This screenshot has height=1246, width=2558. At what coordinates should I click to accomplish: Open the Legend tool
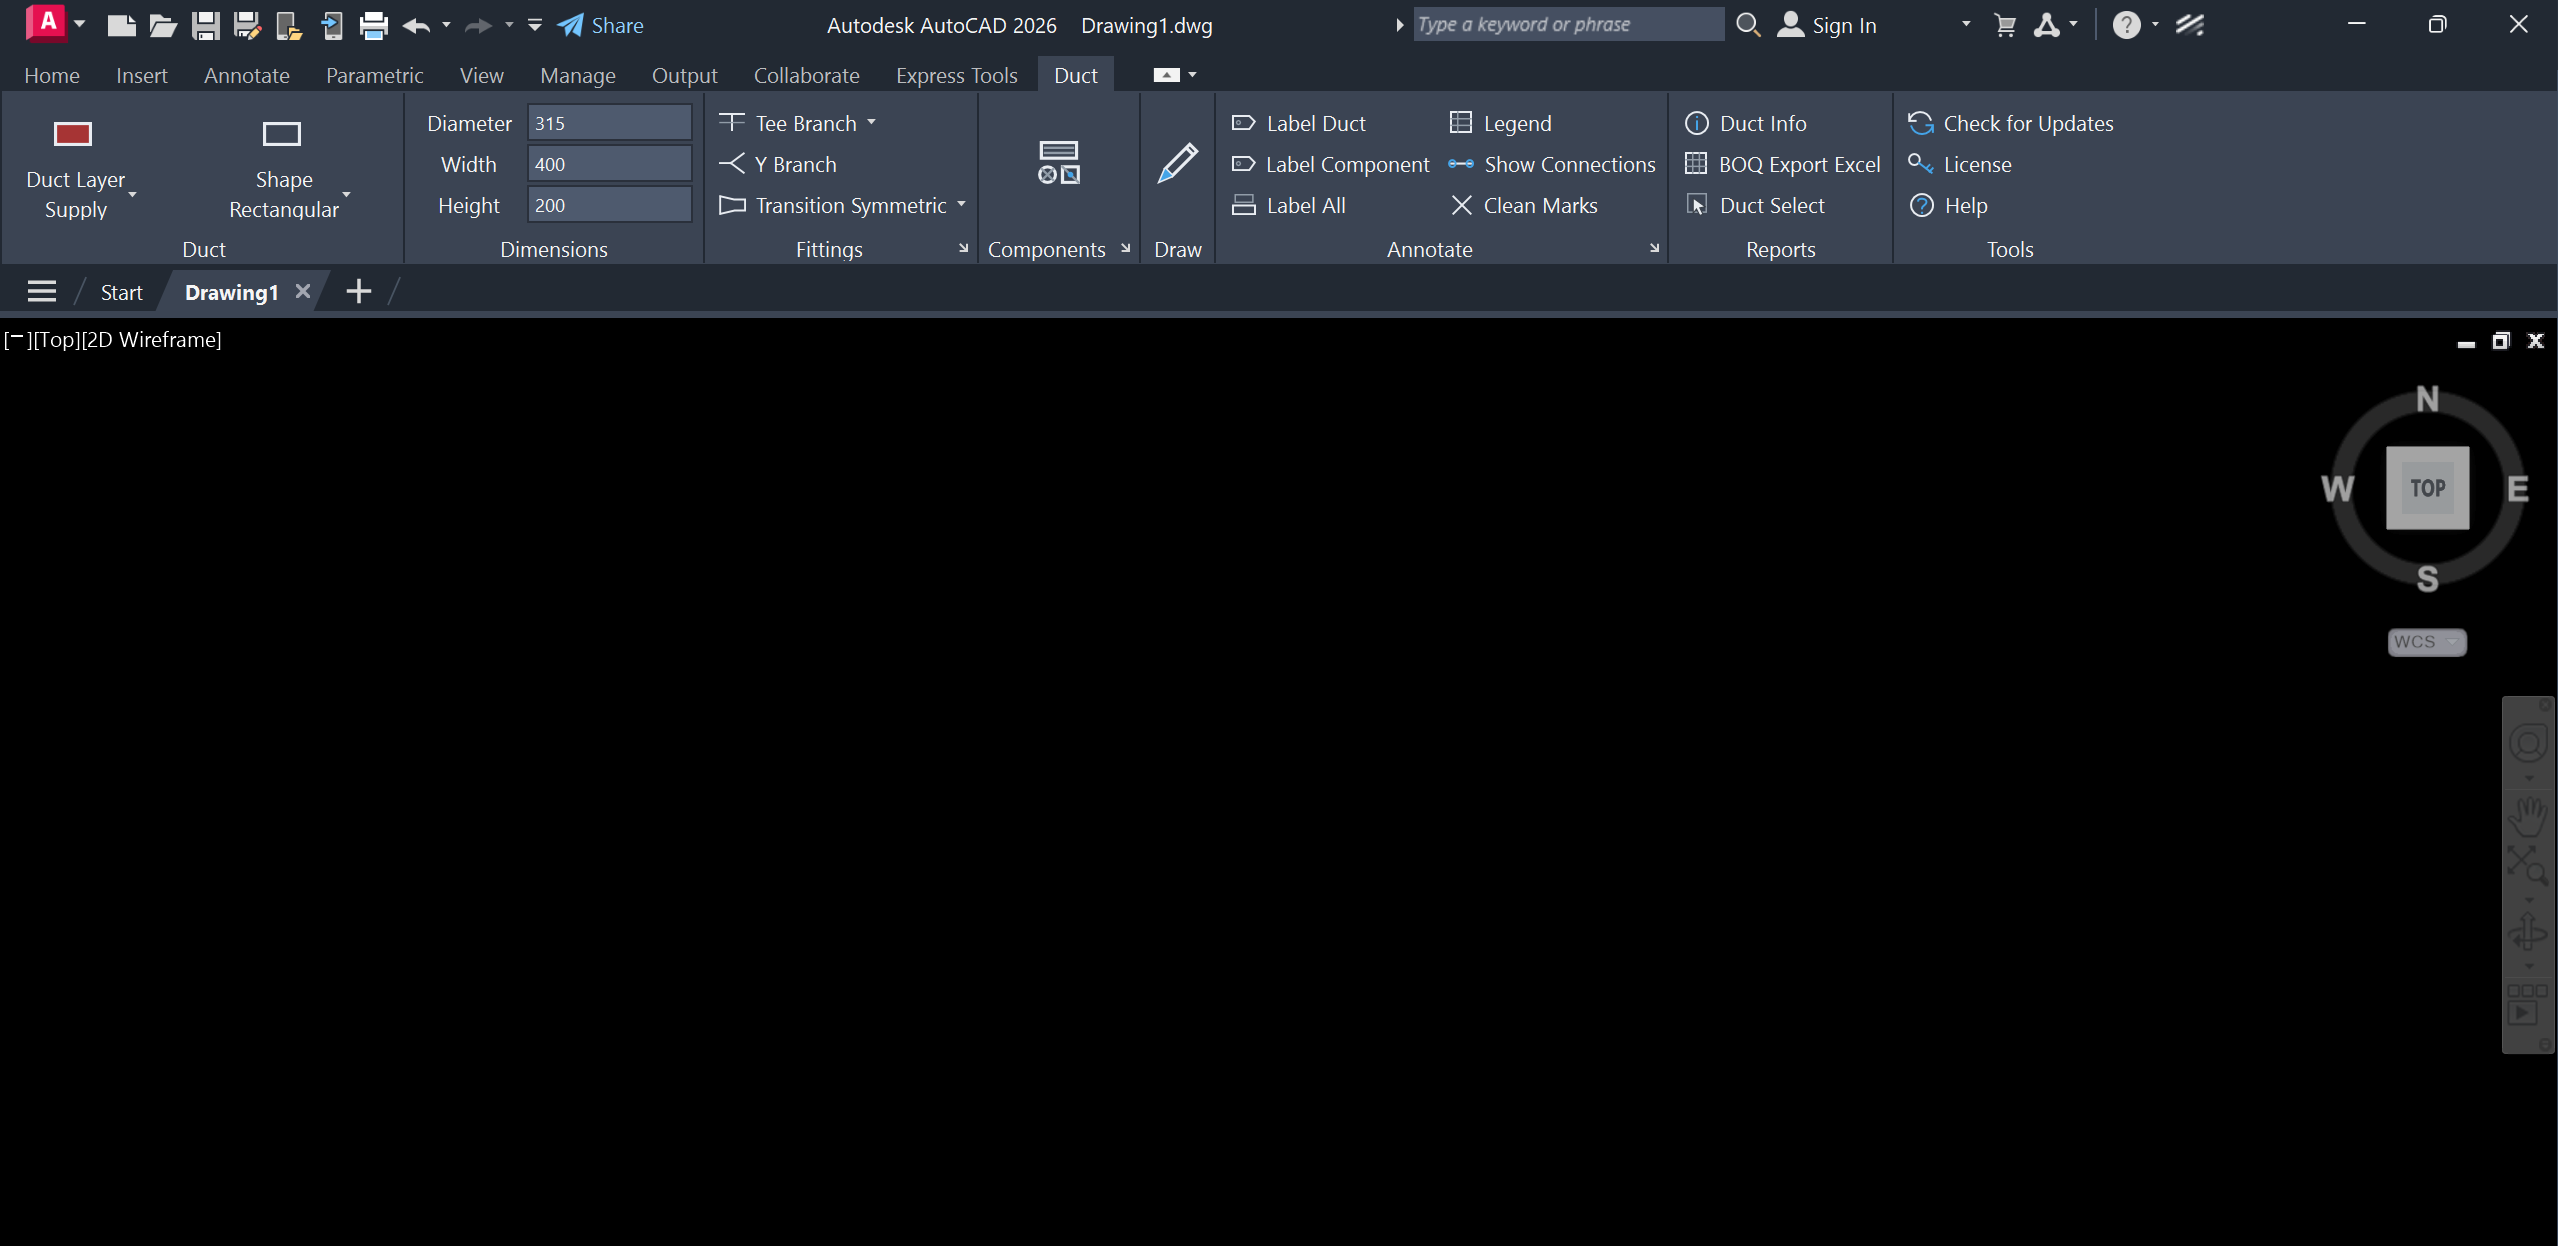pyautogui.click(x=1500, y=123)
